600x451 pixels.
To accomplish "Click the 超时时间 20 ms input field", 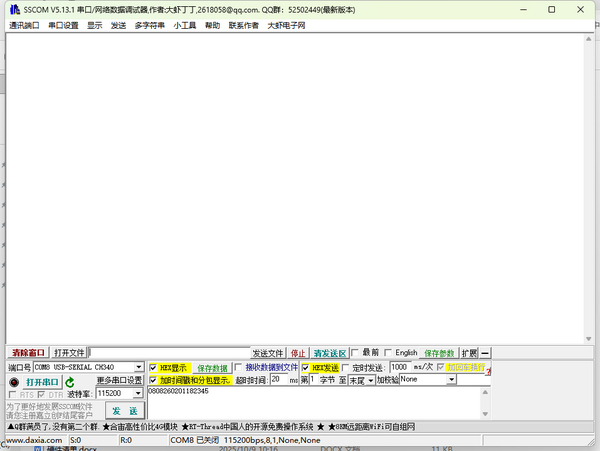I will [x=279, y=379].
